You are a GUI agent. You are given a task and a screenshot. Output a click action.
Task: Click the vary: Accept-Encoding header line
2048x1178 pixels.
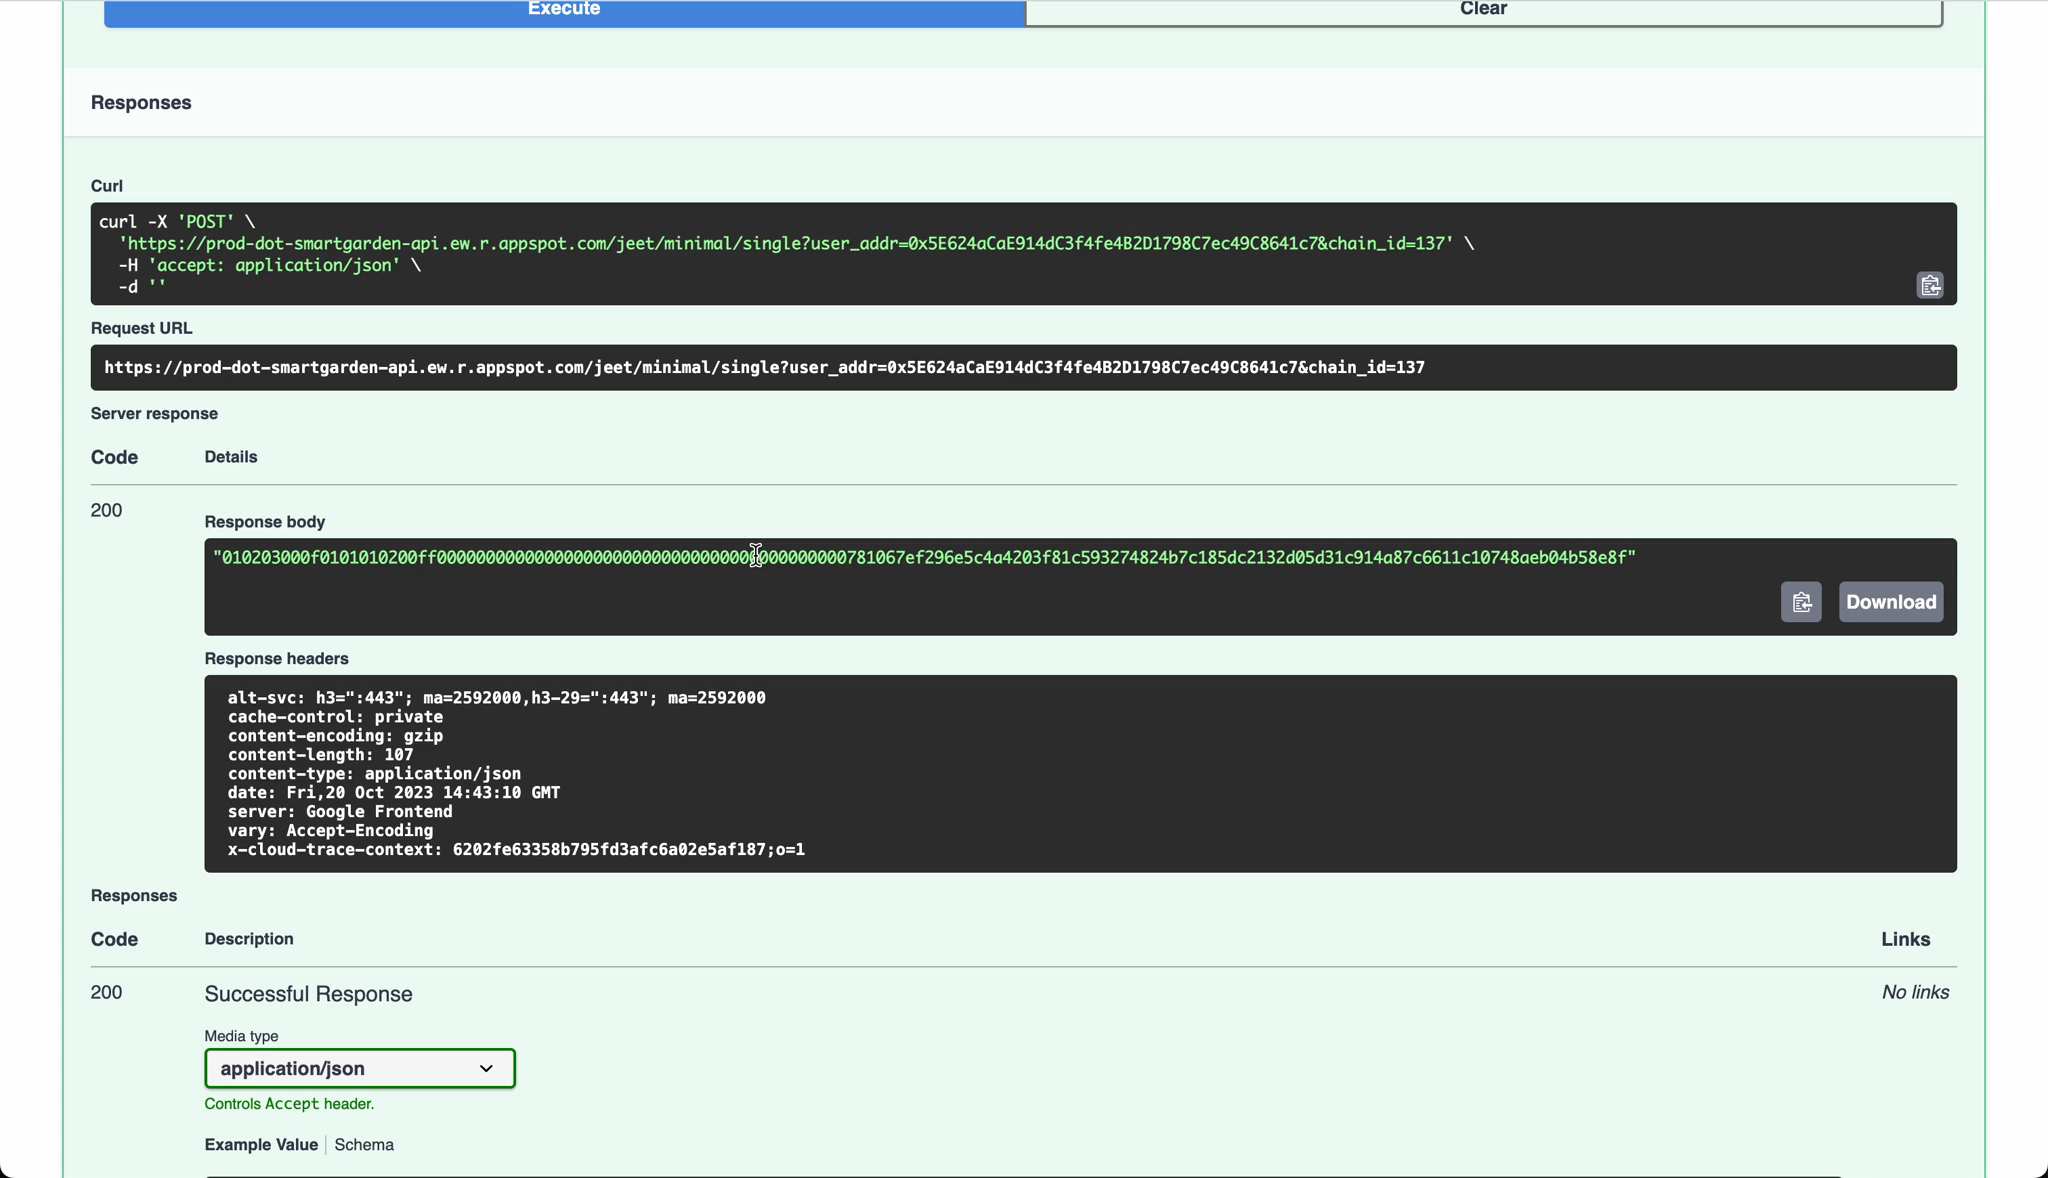(330, 831)
